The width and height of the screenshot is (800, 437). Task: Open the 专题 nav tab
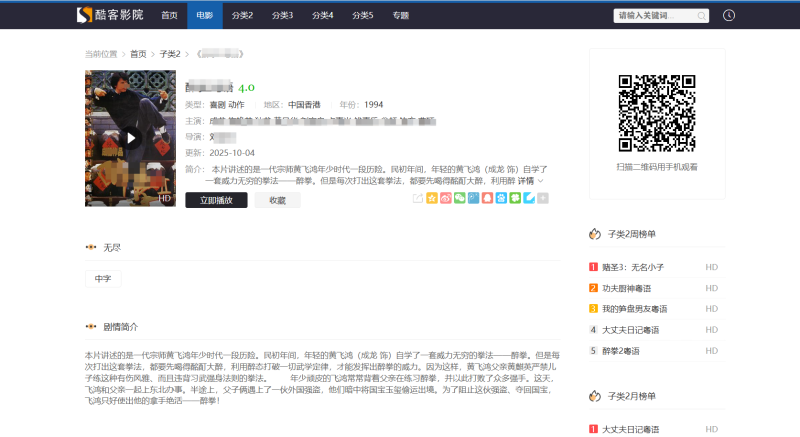pos(401,15)
